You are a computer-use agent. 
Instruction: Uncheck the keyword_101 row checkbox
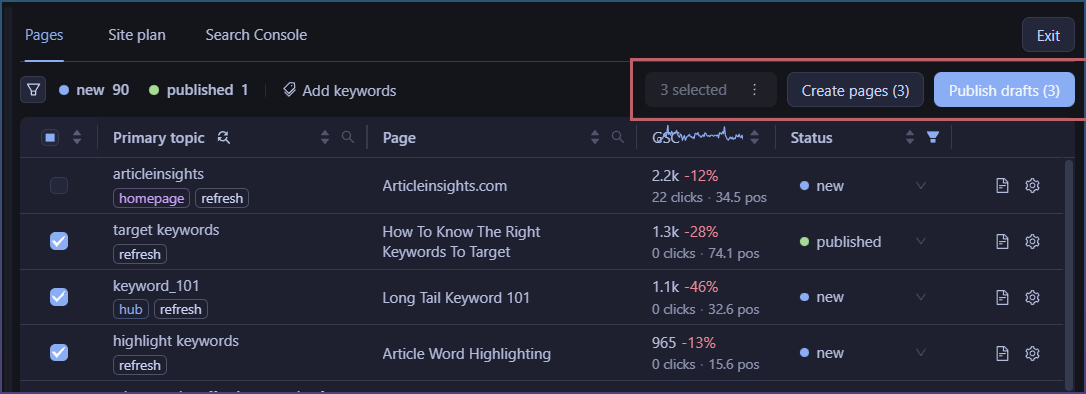[59, 297]
